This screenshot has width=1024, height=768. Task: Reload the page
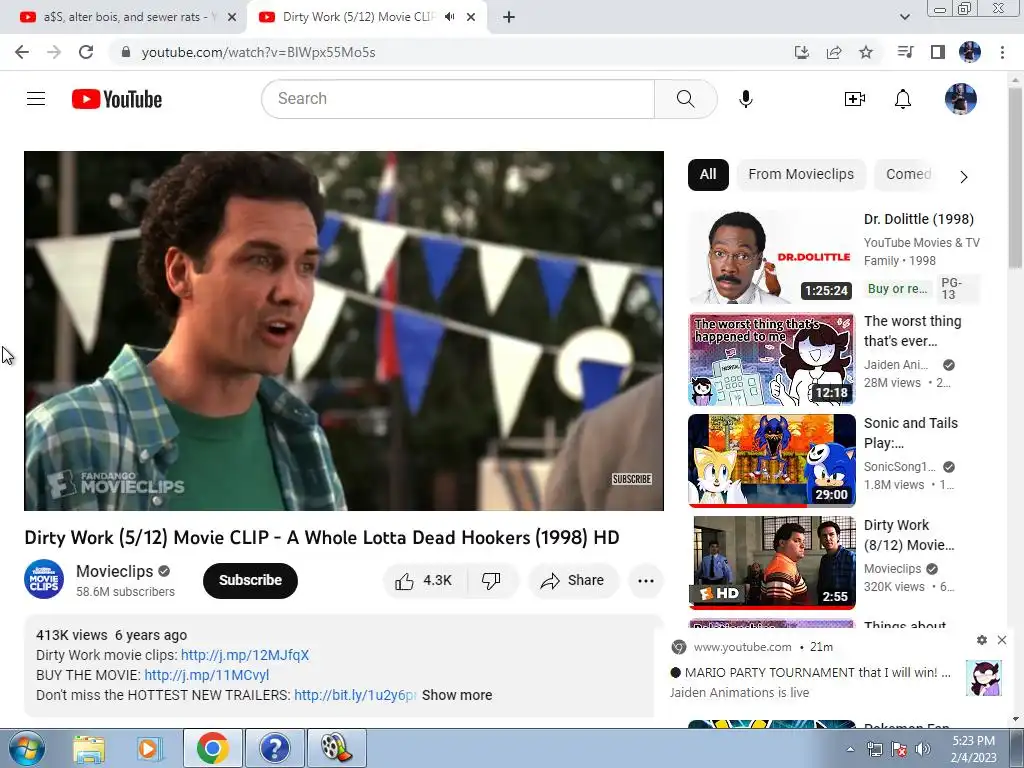pyautogui.click(x=86, y=52)
